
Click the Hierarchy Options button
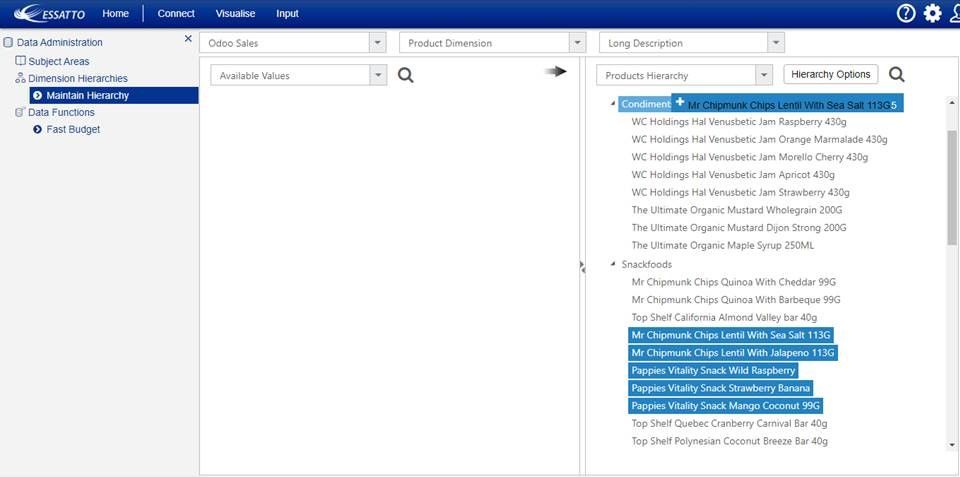click(x=831, y=74)
